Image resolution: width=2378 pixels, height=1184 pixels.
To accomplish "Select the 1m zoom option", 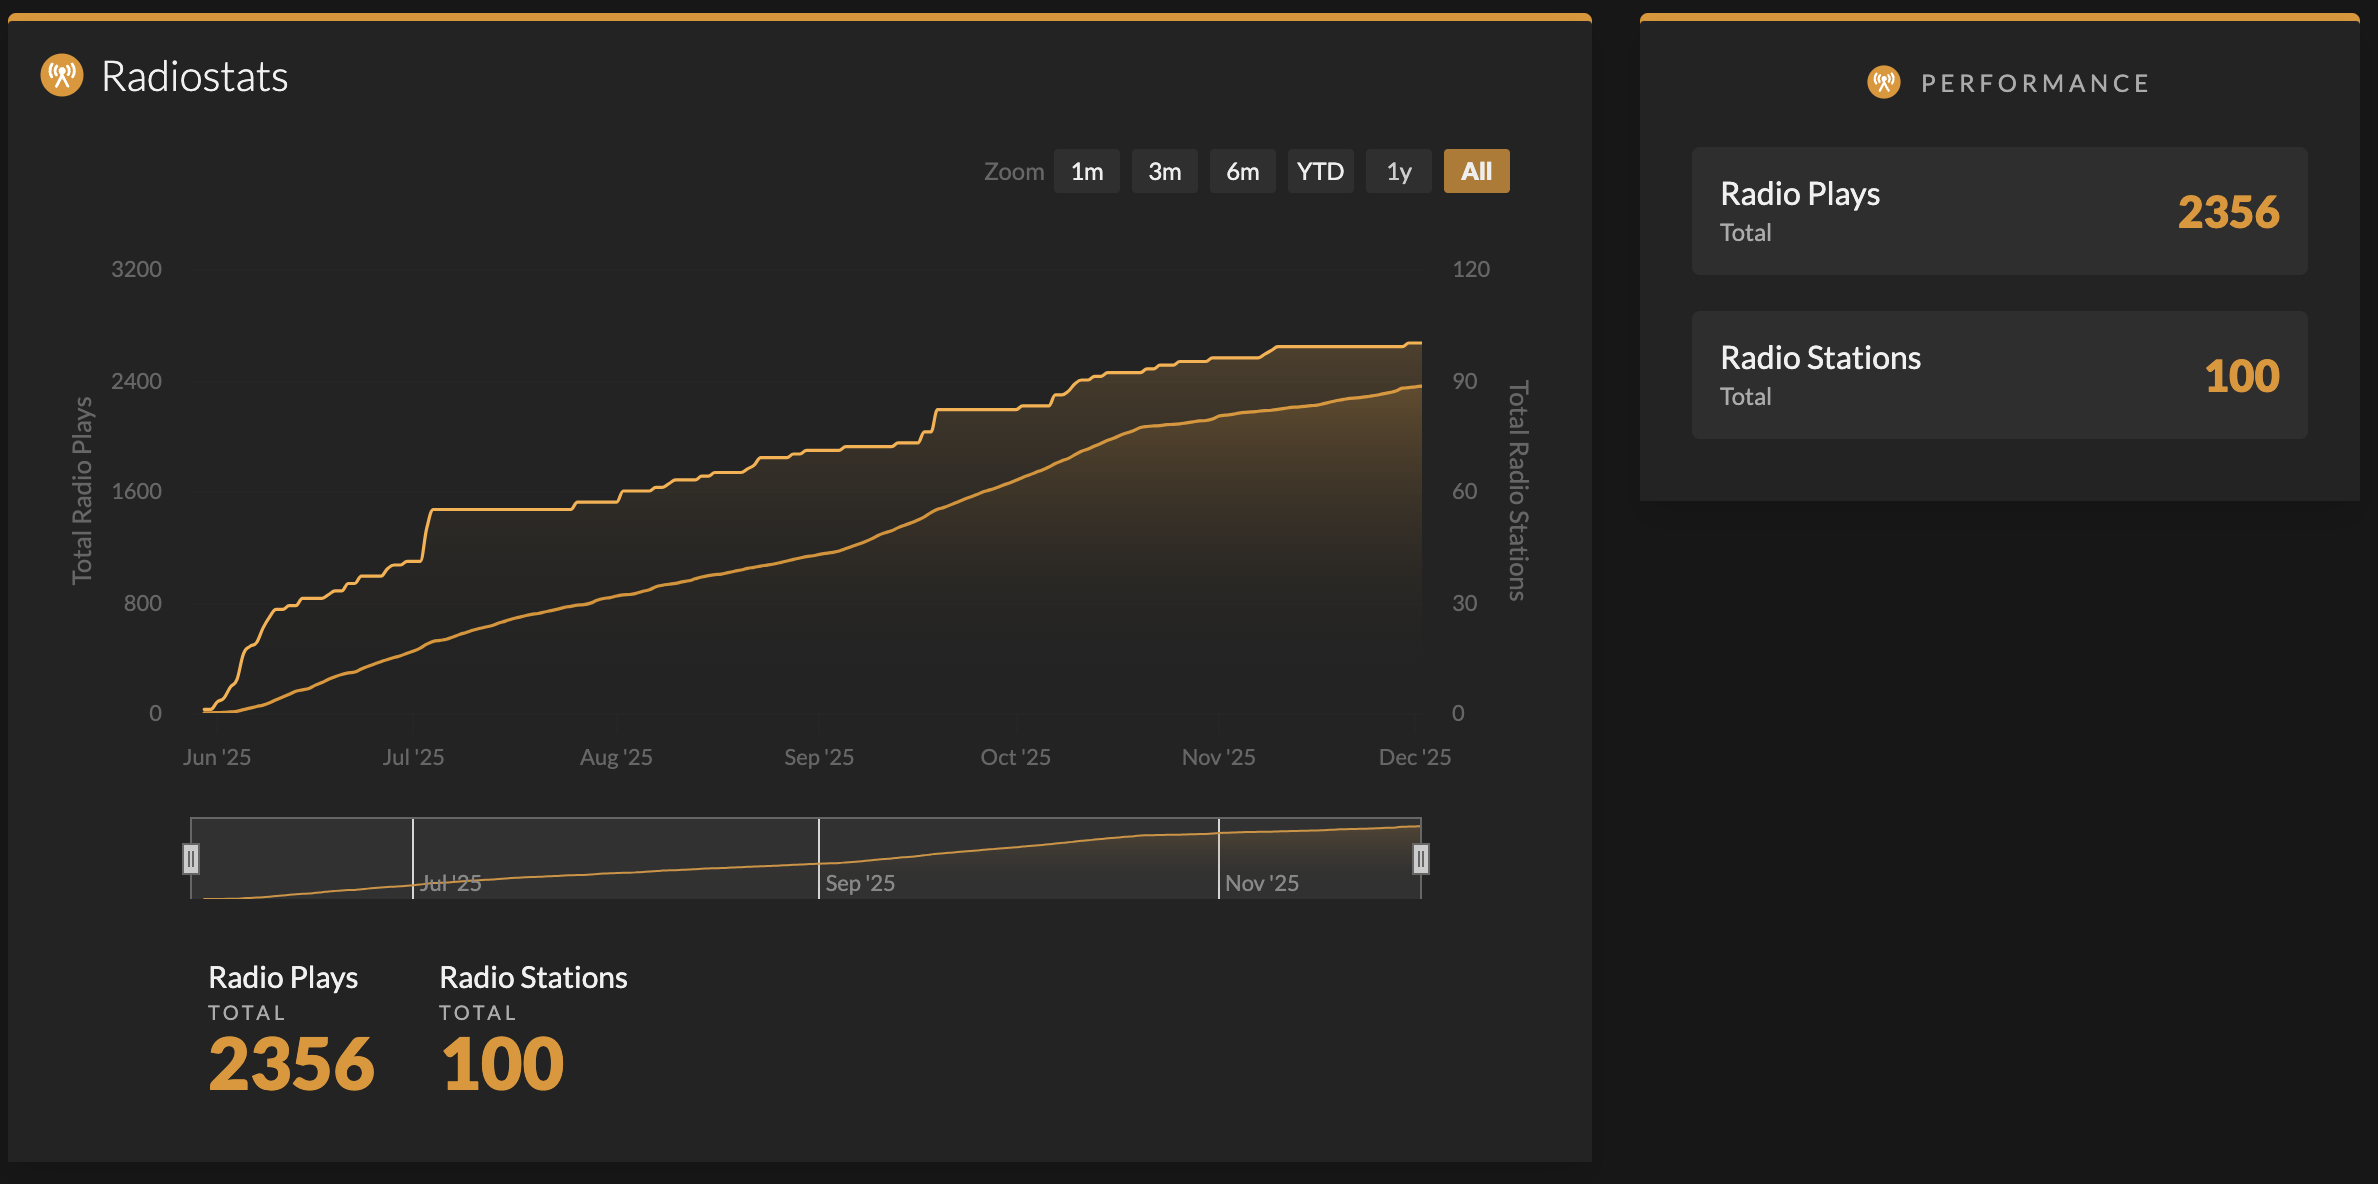I will tap(1086, 171).
